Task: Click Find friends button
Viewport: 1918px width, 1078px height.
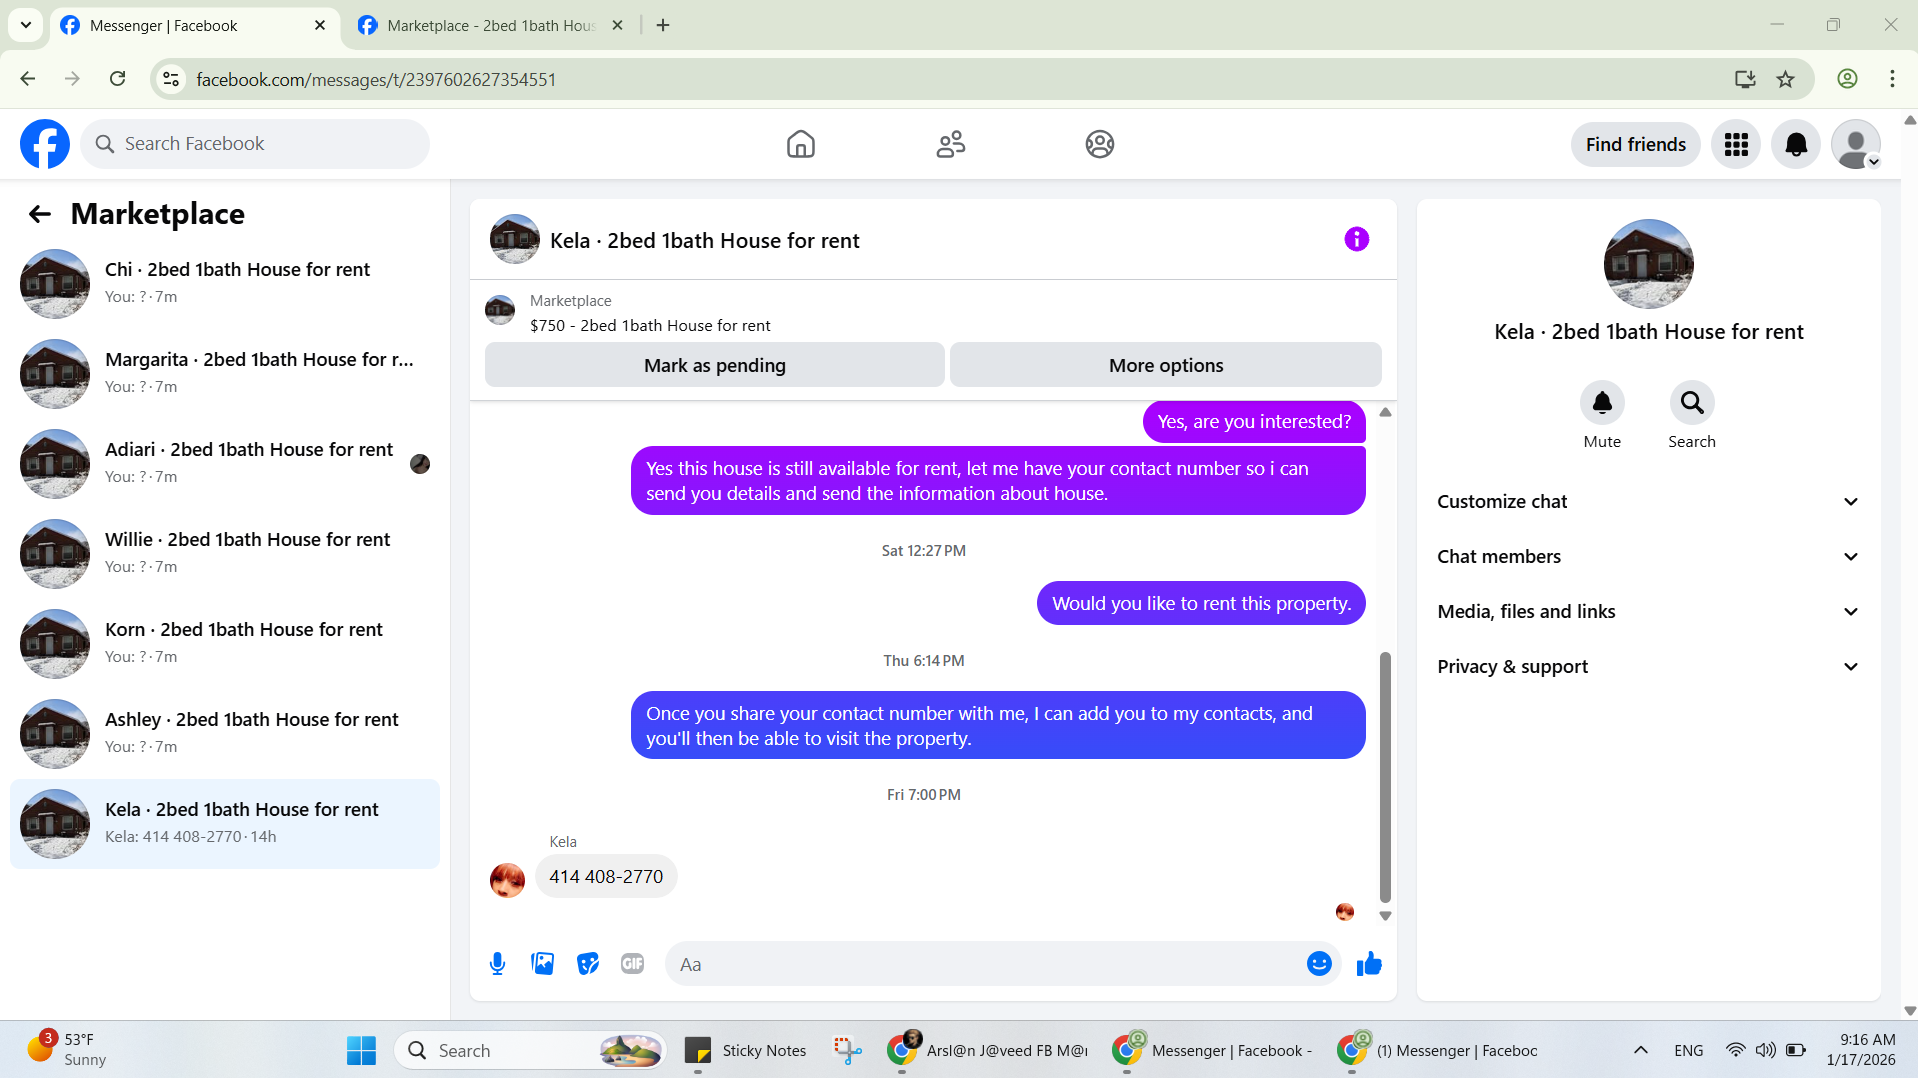Action: pyautogui.click(x=1635, y=144)
